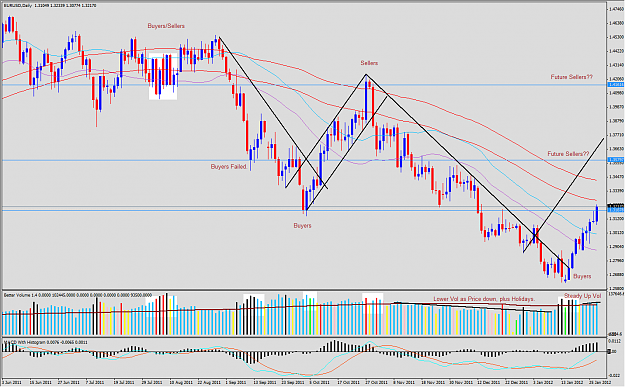
Task: Click the blue price tag beside upper Future Sellers line
Action: pyautogui.click(x=616, y=85)
